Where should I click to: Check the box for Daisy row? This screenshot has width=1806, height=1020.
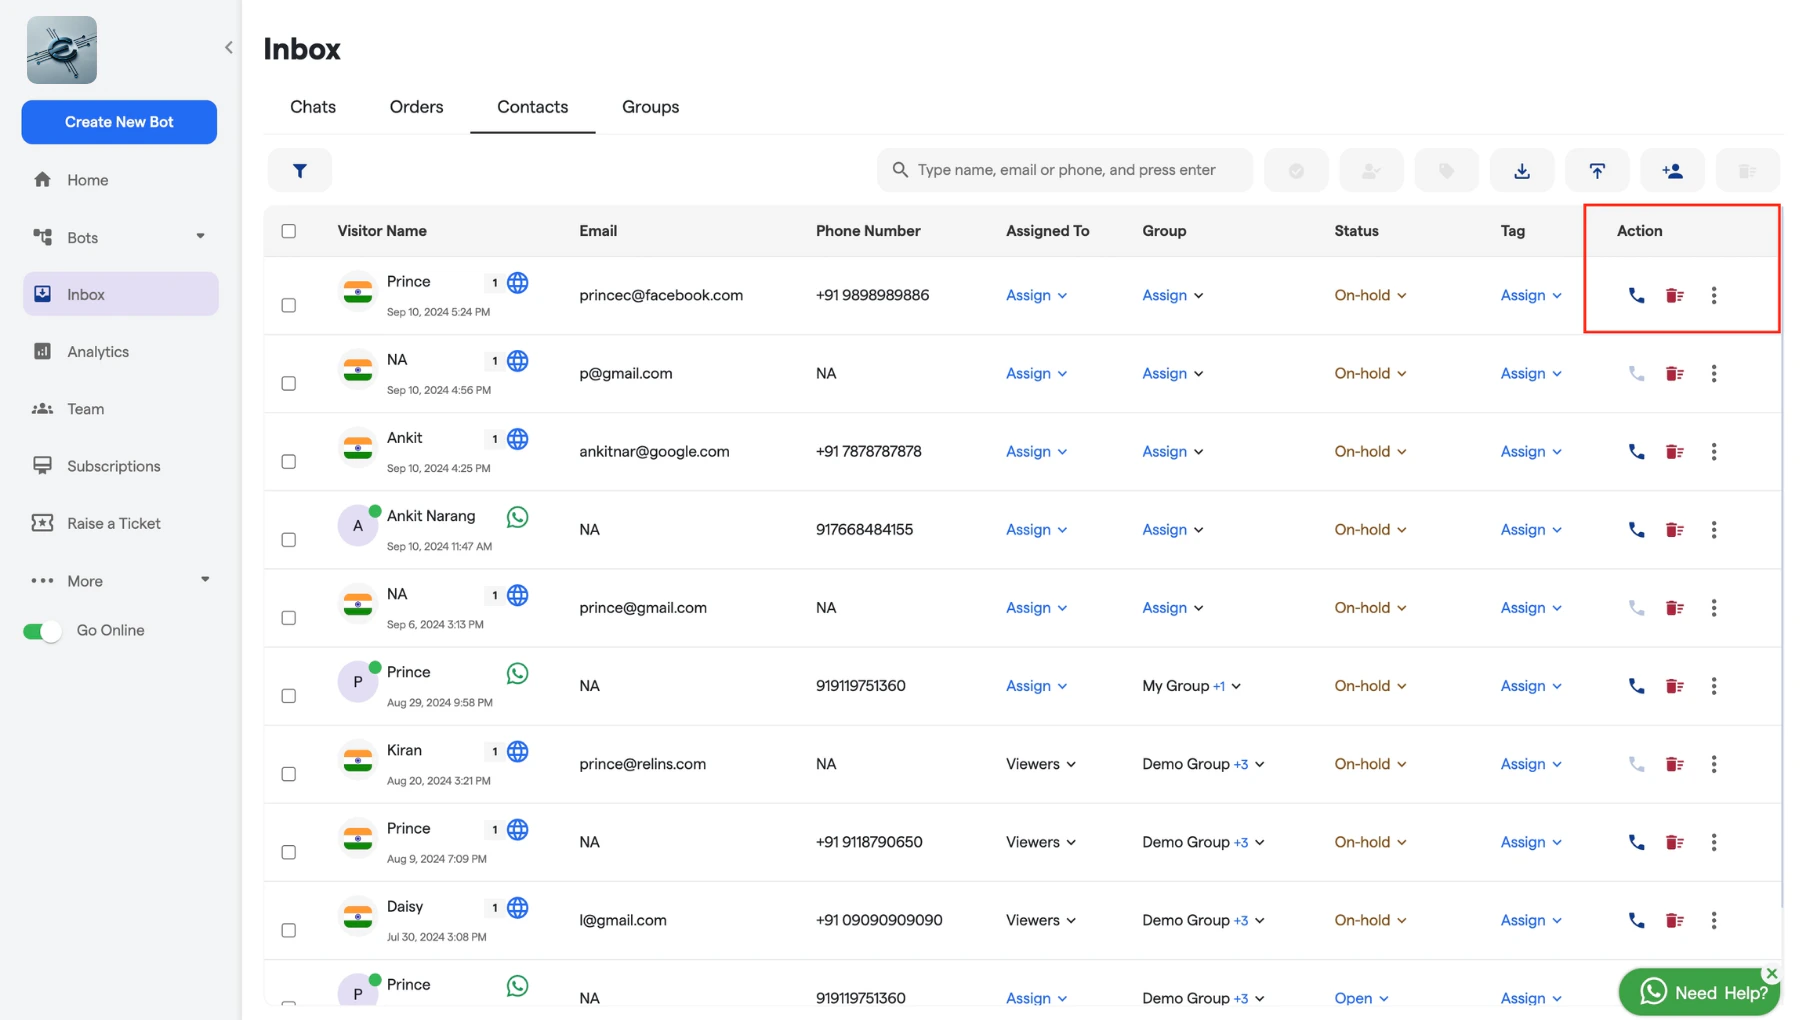(x=289, y=930)
